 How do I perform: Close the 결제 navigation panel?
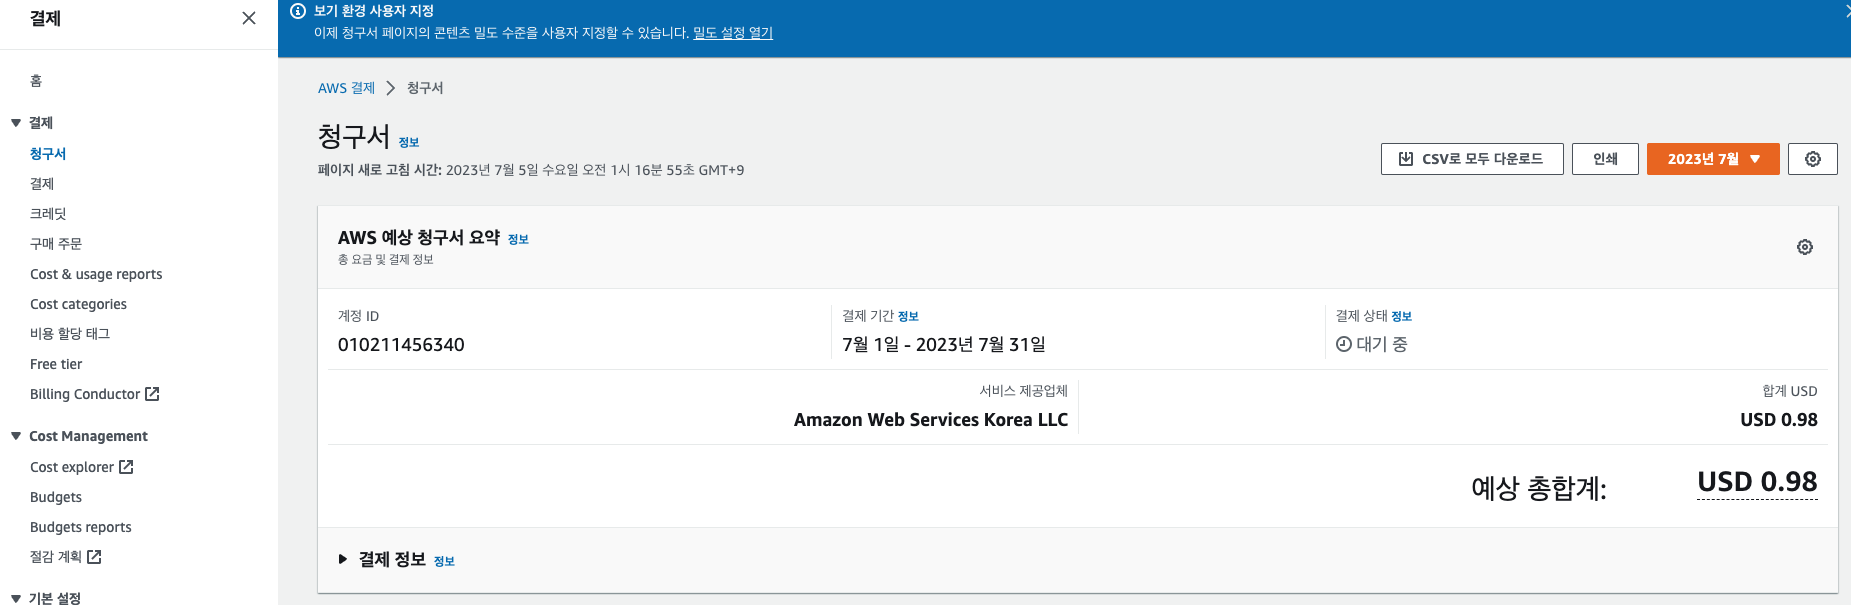(x=249, y=18)
